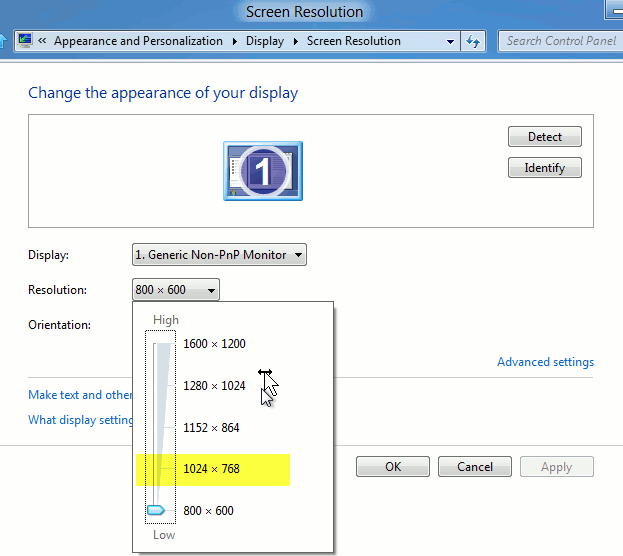This screenshot has width=623, height=556.
Task: Click the Search Control Panel field
Action: click(561, 41)
